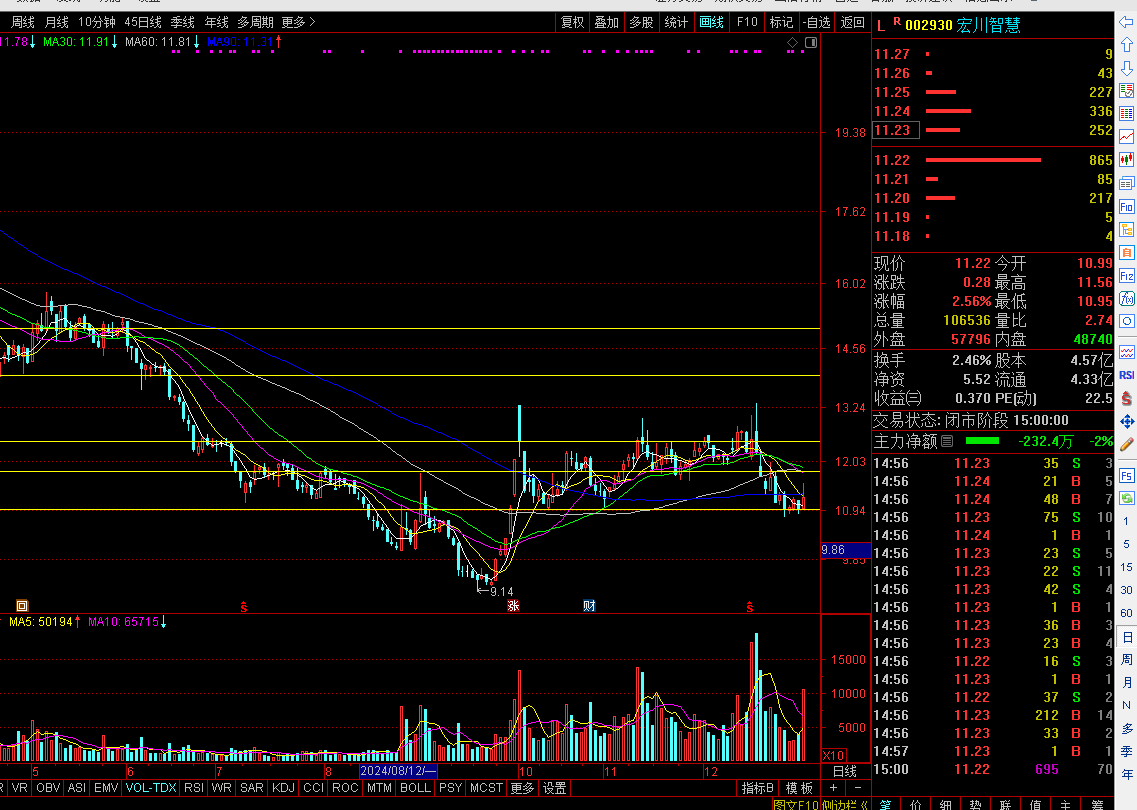Switch to the KDJ indicator tab

[283, 788]
